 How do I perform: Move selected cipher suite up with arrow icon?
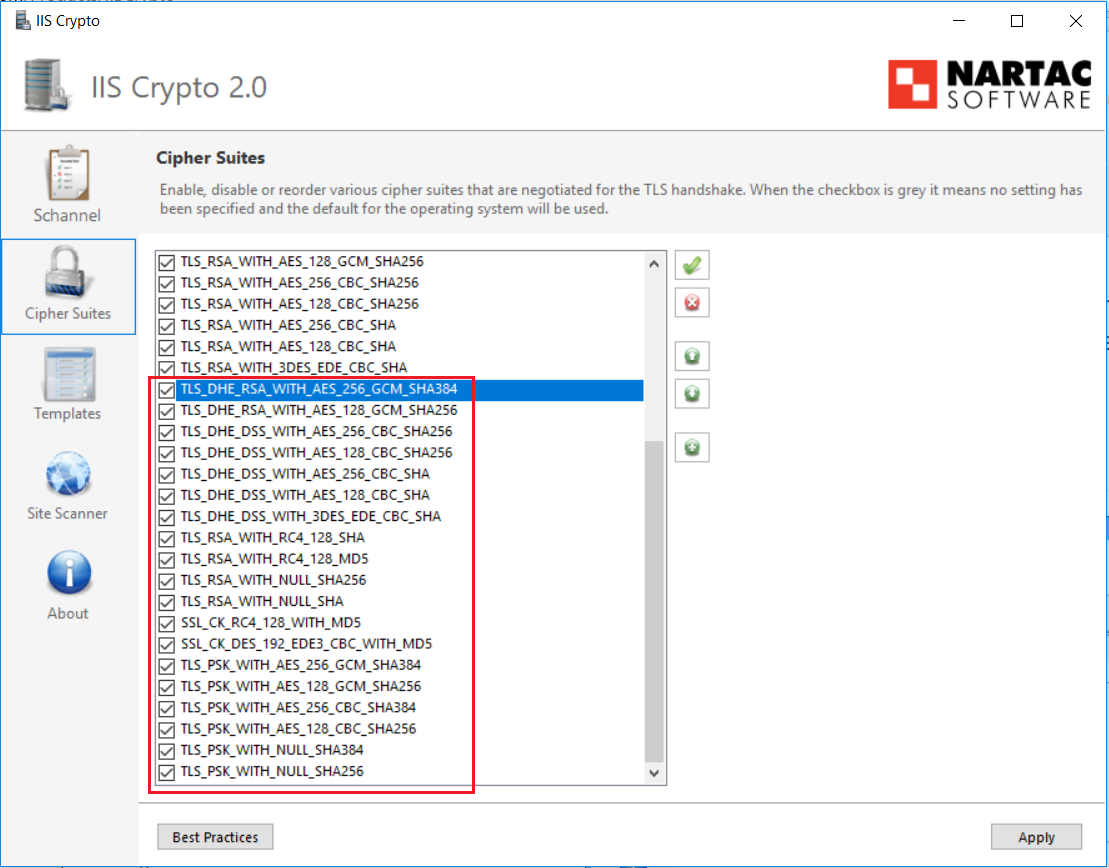(x=691, y=356)
